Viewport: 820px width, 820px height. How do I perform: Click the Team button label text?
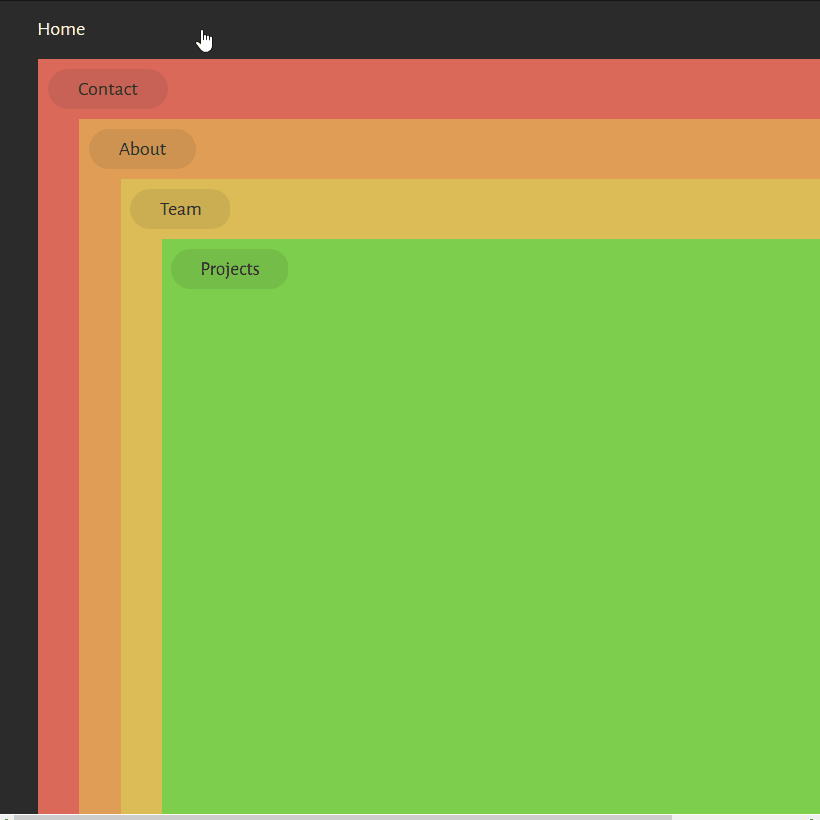click(180, 209)
